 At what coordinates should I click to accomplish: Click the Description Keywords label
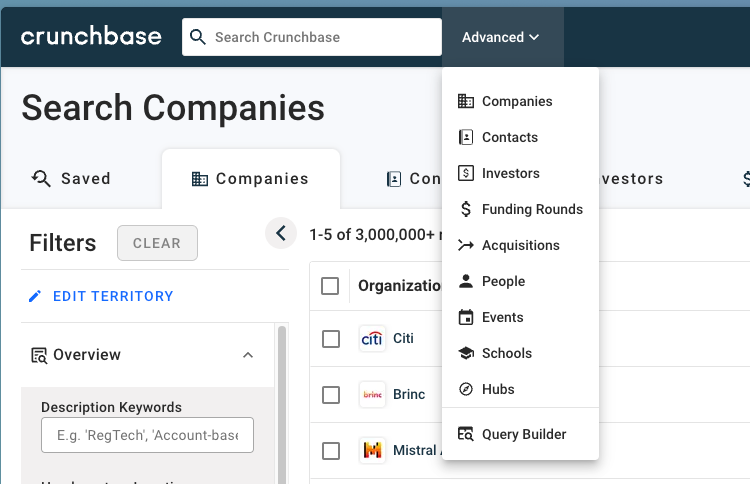pos(111,407)
